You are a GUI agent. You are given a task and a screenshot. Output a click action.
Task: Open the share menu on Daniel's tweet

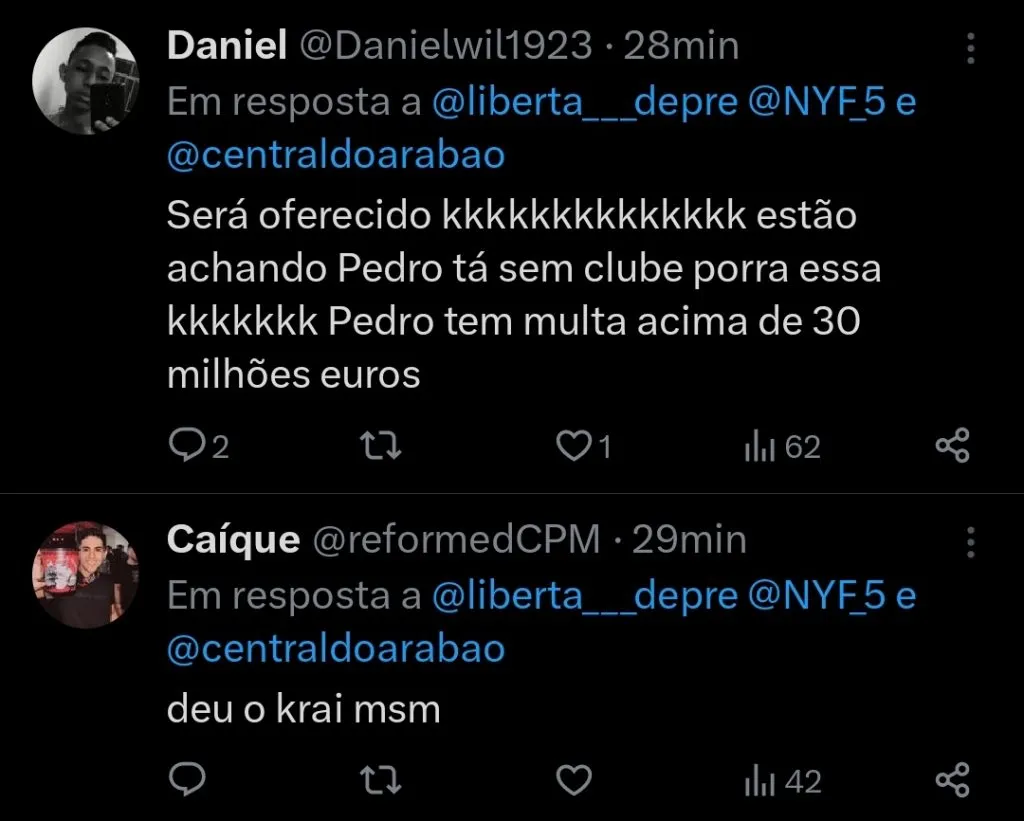point(951,443)
